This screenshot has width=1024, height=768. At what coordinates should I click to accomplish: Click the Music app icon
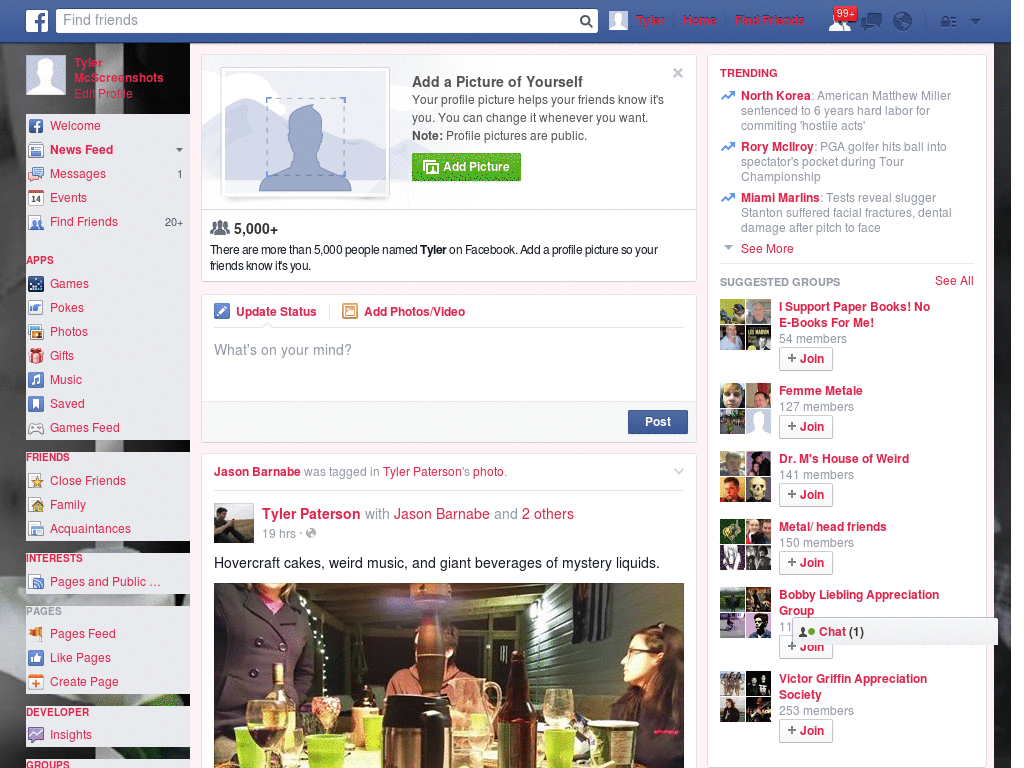[36, 380]
